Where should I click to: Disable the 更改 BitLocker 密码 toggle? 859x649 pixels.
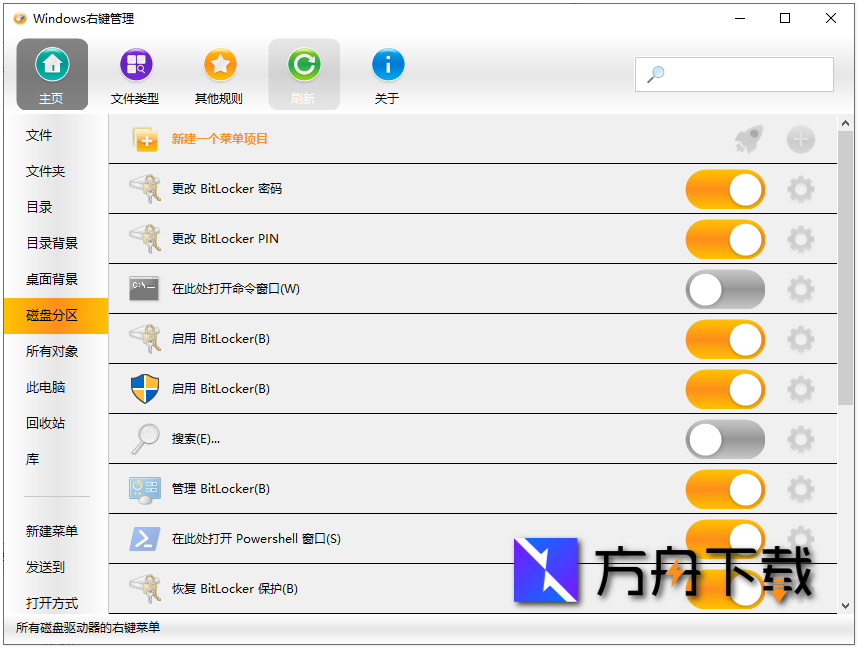pyautogui.click(x=725, y=189)
